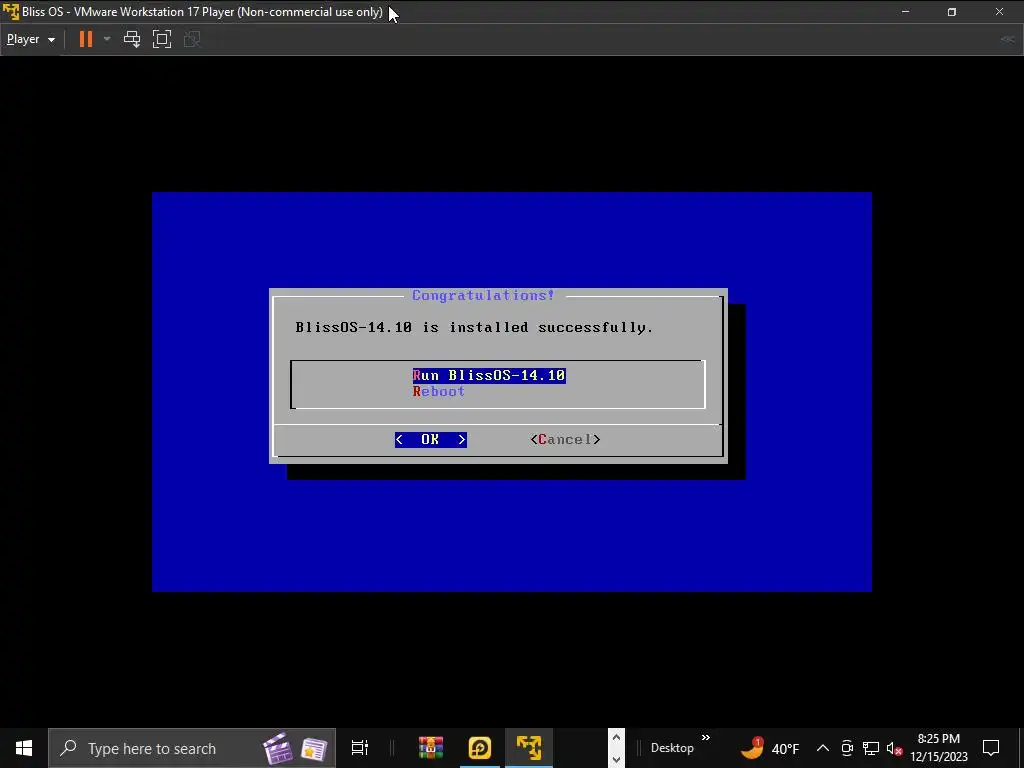Screen dimensions: 1024x768
Task: Open the notification center icon
Action: tap(991, 748)
